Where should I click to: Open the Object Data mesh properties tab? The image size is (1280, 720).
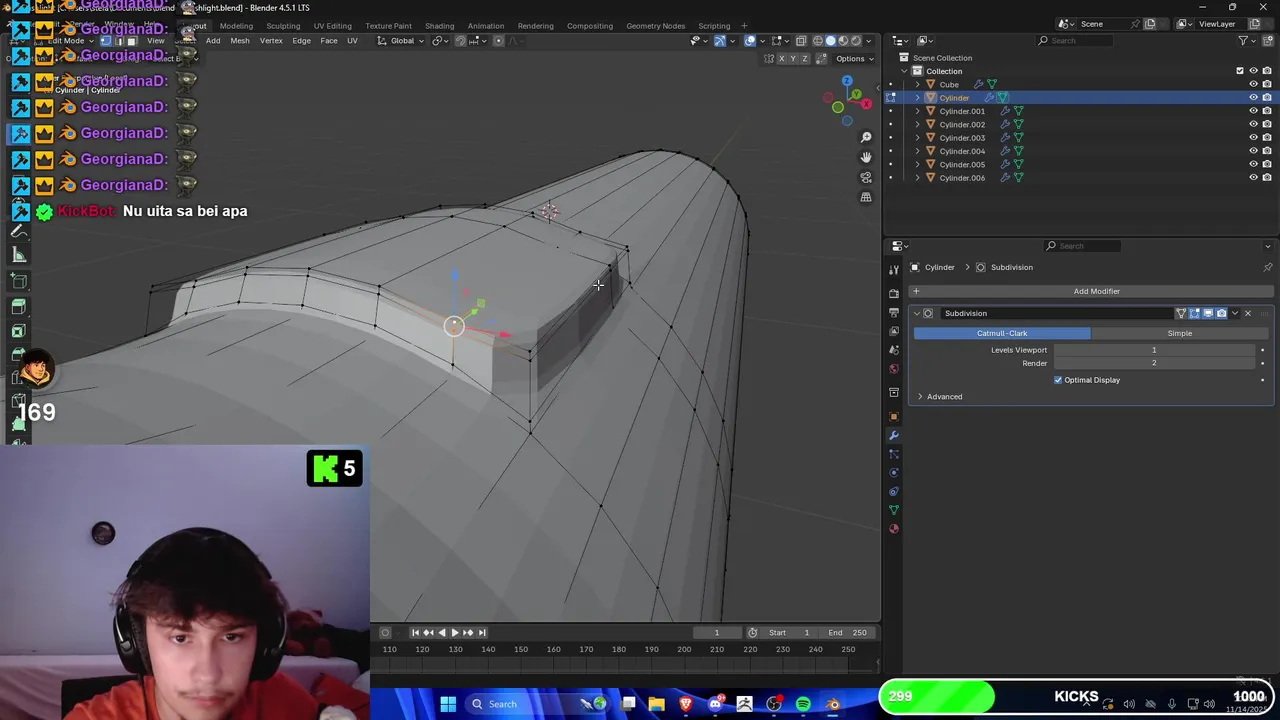click(894, 510)
